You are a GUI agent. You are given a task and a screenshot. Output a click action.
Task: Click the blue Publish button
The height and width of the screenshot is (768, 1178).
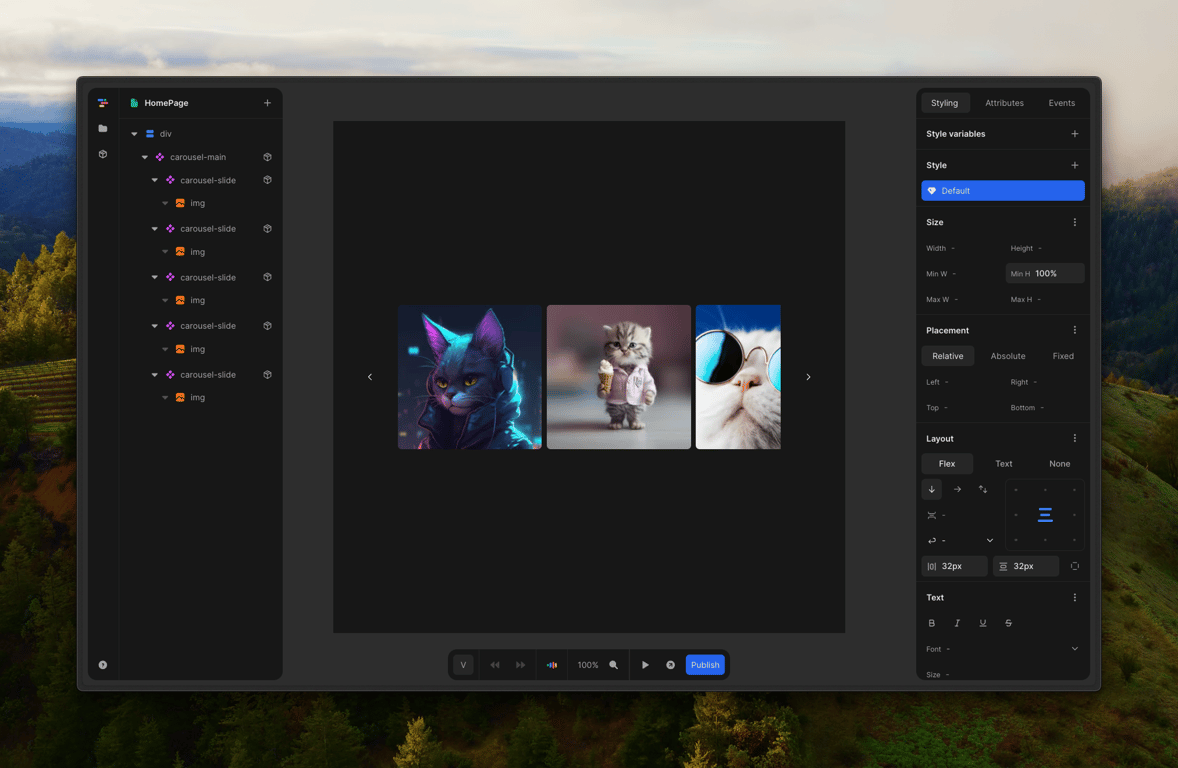click(x=705, y=665)
